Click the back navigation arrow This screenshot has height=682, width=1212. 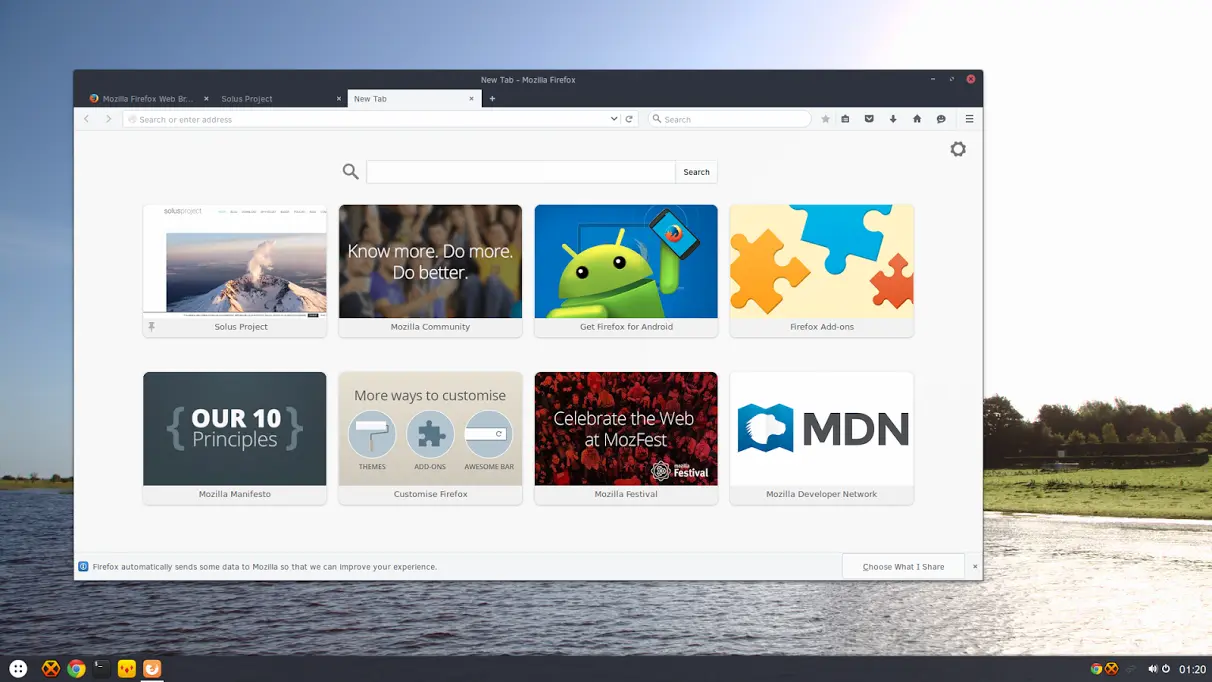pos(87,119)
